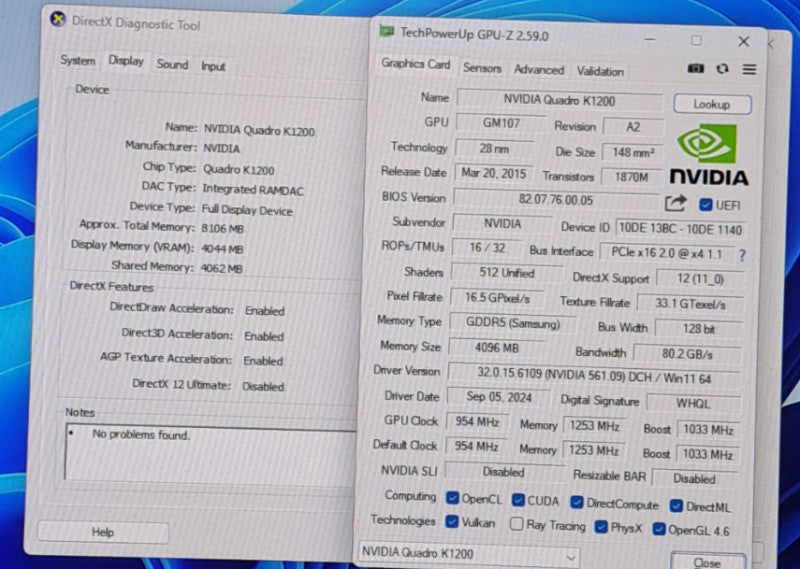The height and width of the screenshot is (569, 800).
Task: Select the Input tab in DirectX tool
Action: coord(213,66)
